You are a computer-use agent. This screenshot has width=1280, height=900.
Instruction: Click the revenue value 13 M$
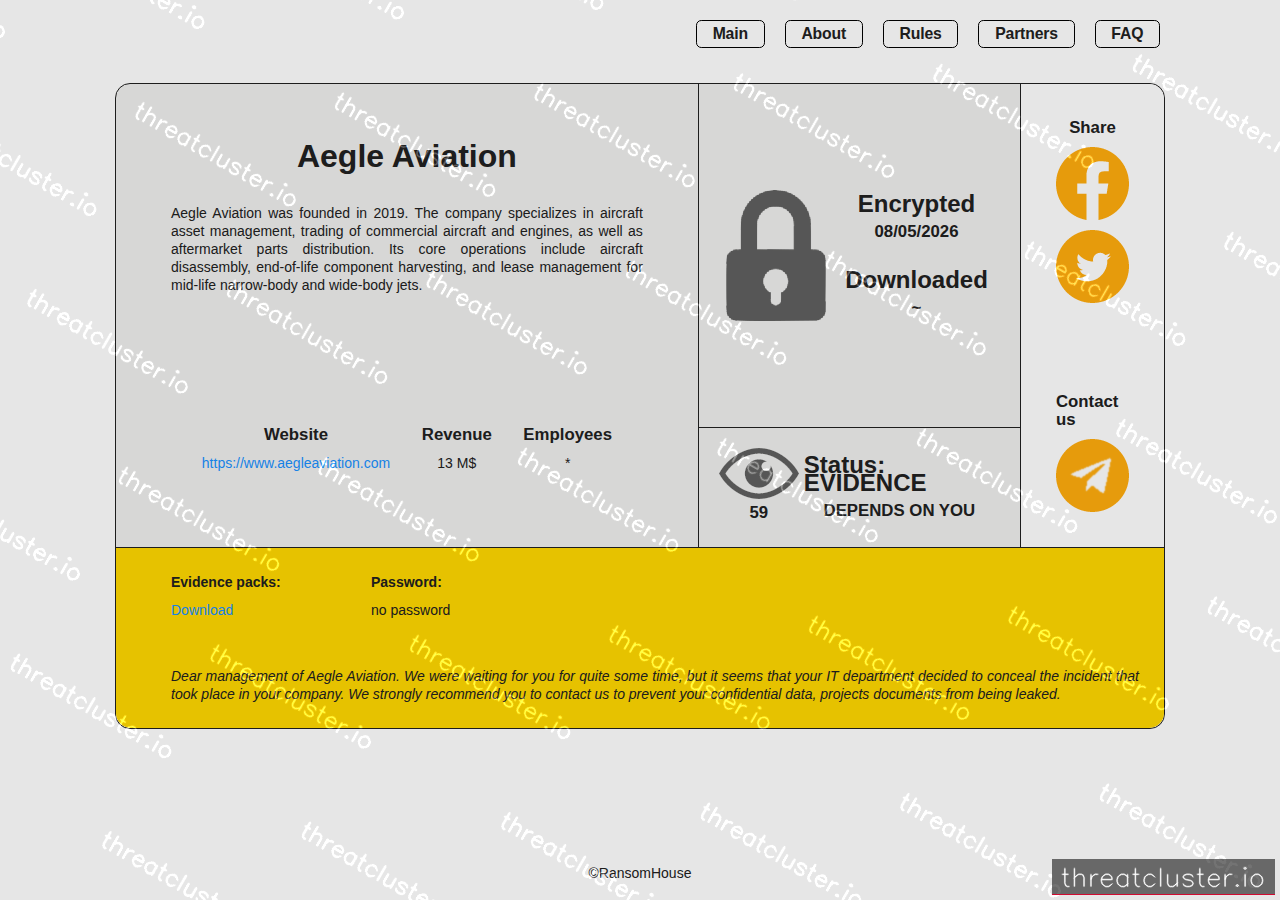(457, 463)
